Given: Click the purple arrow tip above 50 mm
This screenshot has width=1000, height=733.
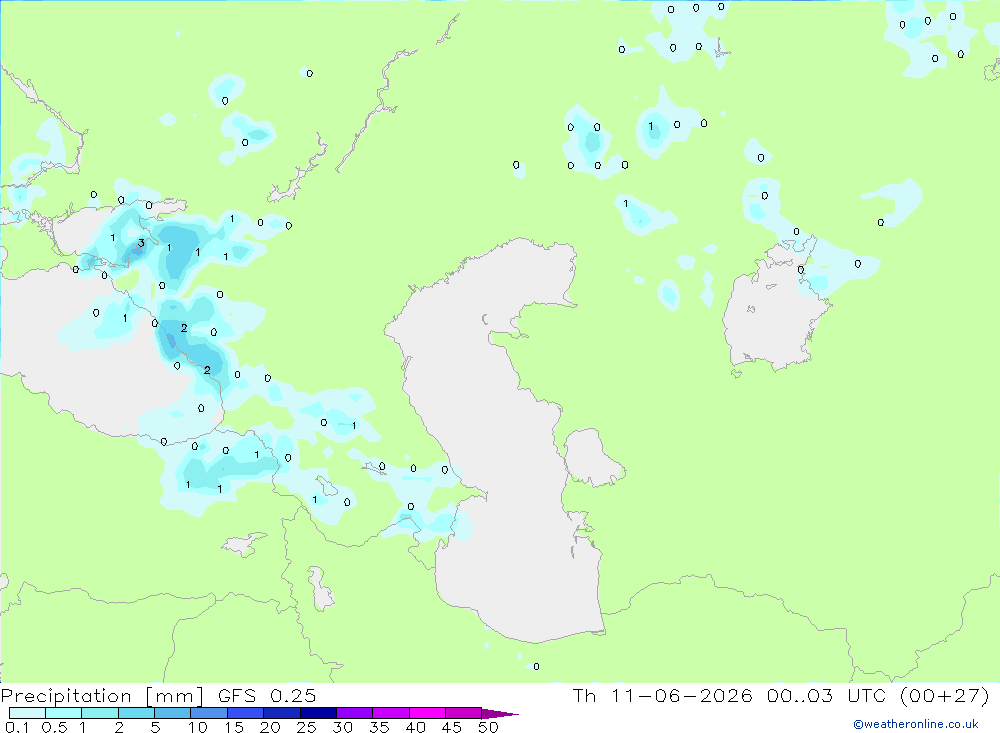Looking at the screenshot, I should point(500,714).
